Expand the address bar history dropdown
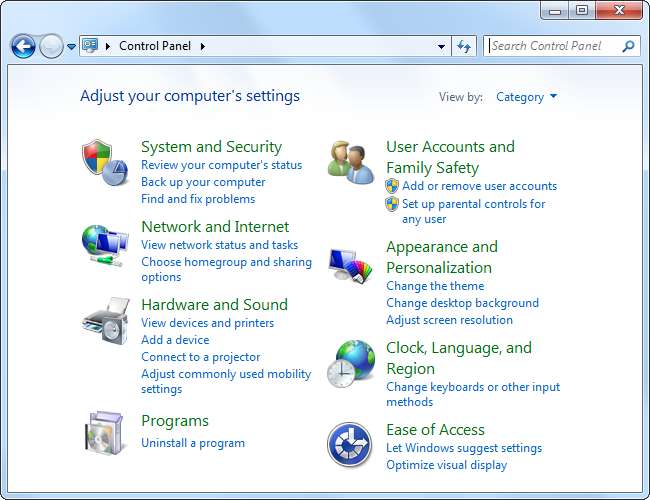Image resolution: width=650 pixels, height=500 pixels. [x=441, y=46]
